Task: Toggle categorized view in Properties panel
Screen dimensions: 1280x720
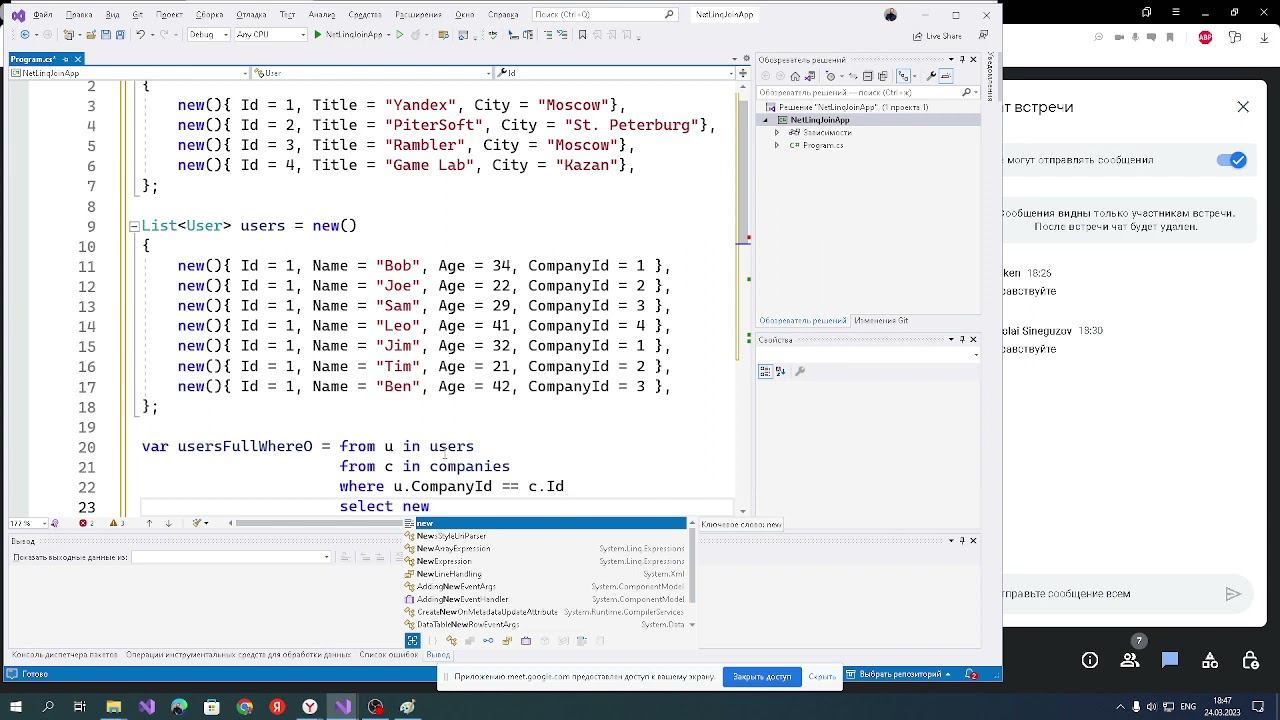Action: click(x=766, y=371)
